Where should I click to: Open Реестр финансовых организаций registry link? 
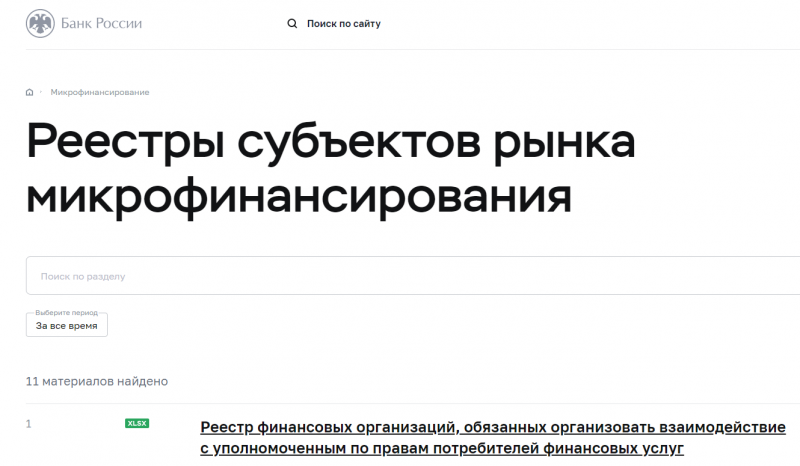pyautogui.click(x=492, y=437)
